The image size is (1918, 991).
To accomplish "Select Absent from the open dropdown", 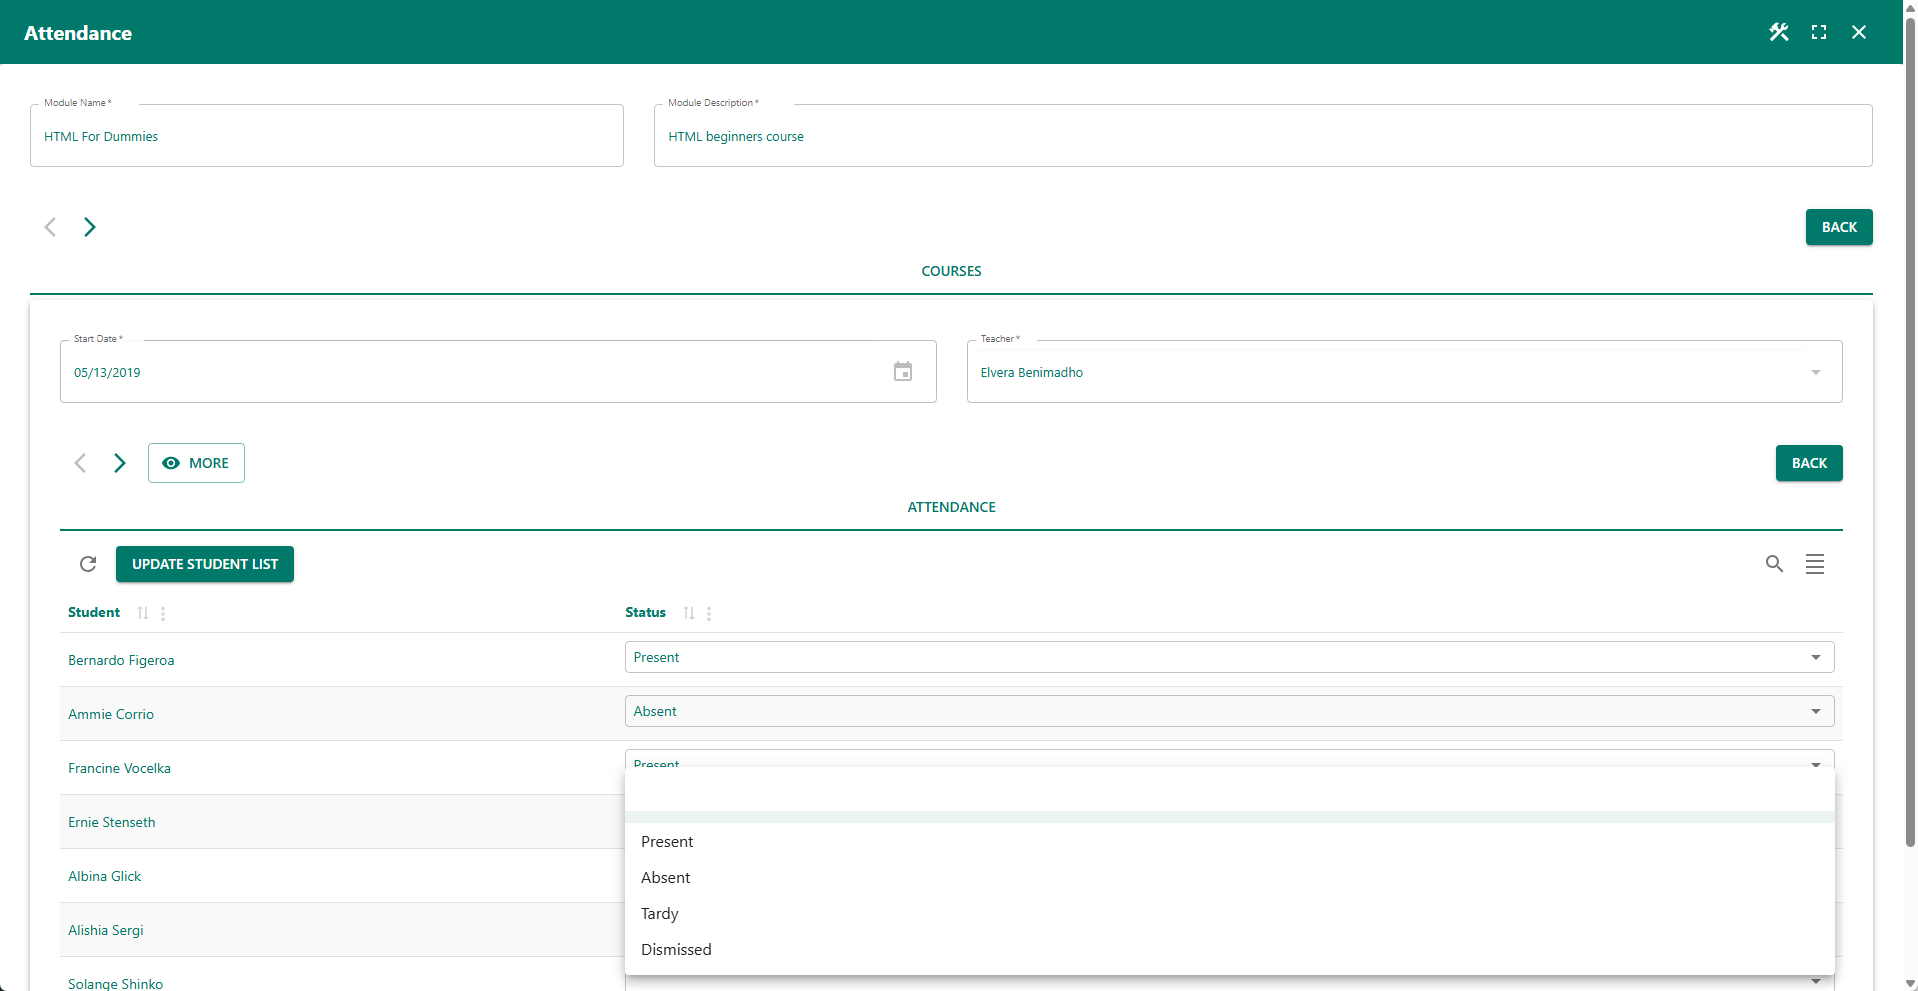I will point(666,877).
